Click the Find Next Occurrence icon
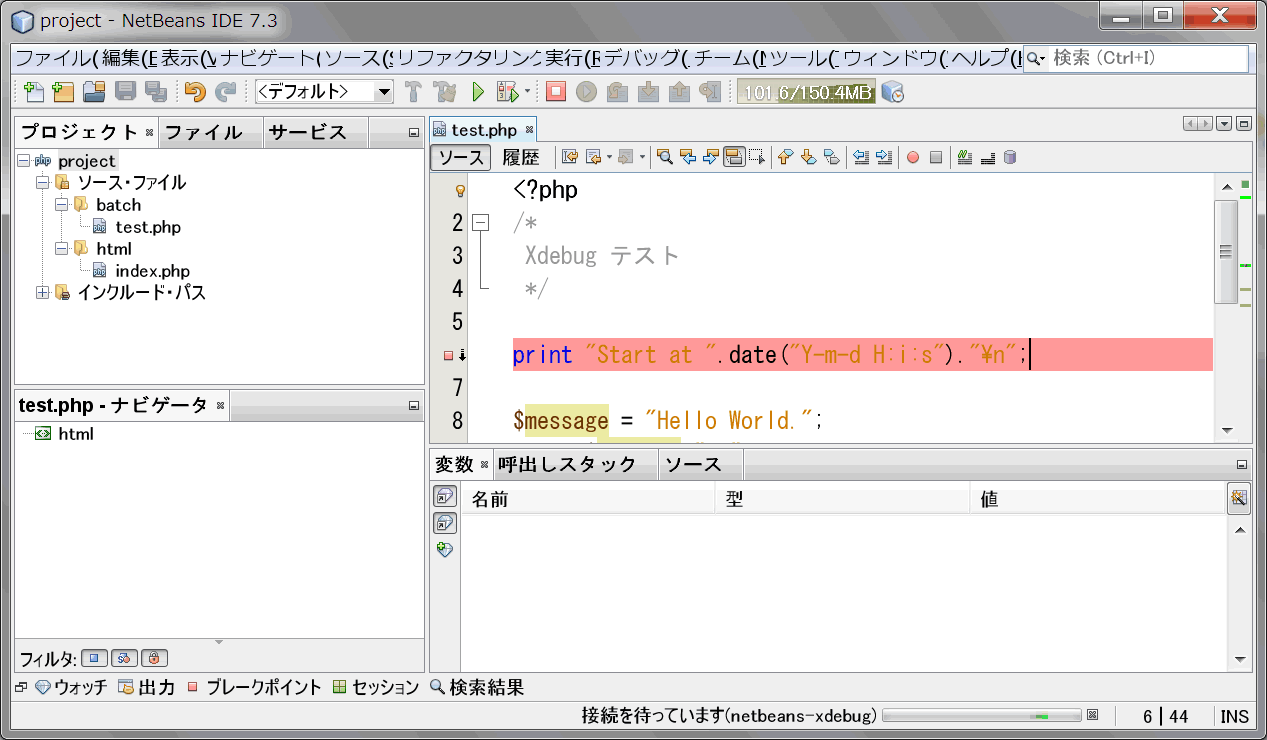The width and height of the screenshot is (1267, 740). pyautogui.click(x=711, y=157)
